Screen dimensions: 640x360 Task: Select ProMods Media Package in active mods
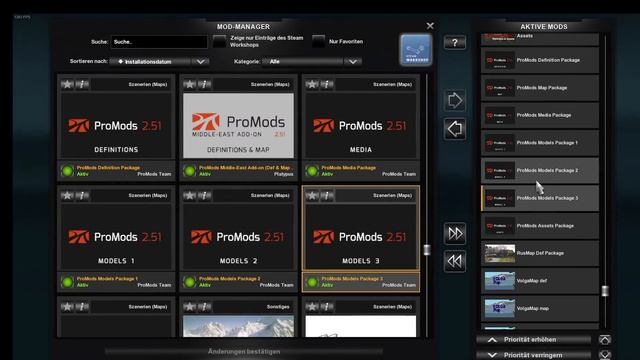pos(540,115)
